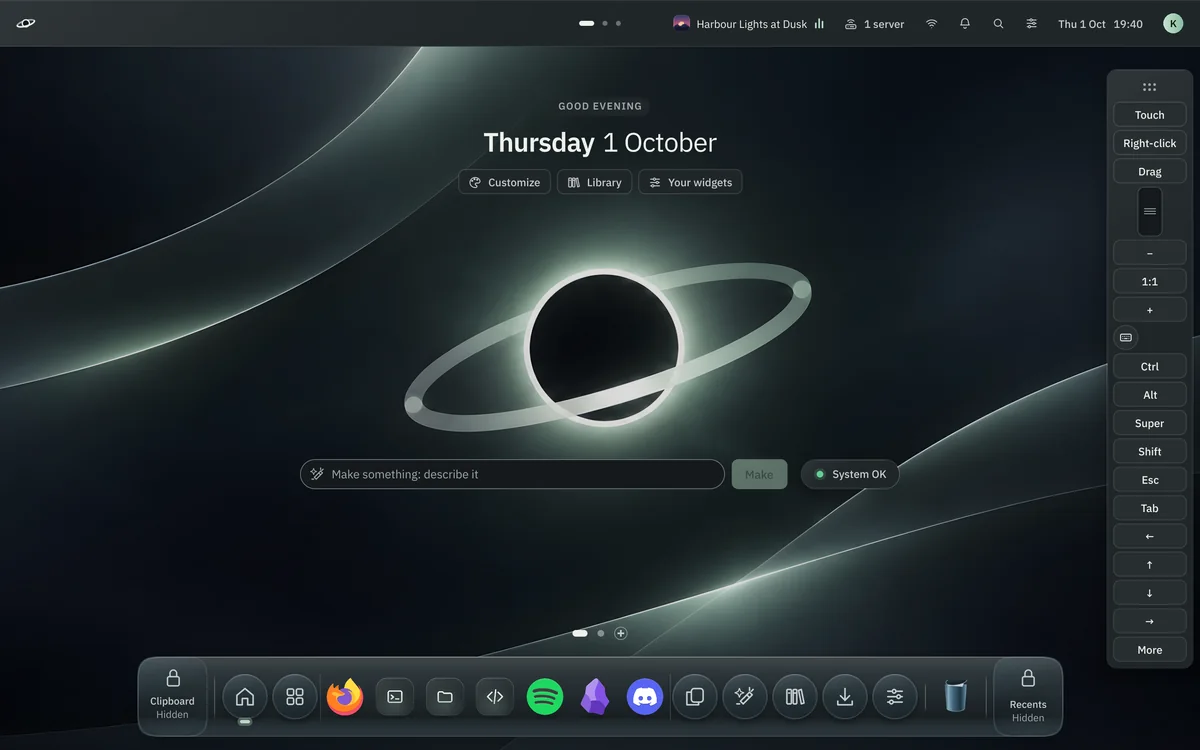Enable Drag mode in the side panel
This screenshot has height=750, width=1200.
1150,171
